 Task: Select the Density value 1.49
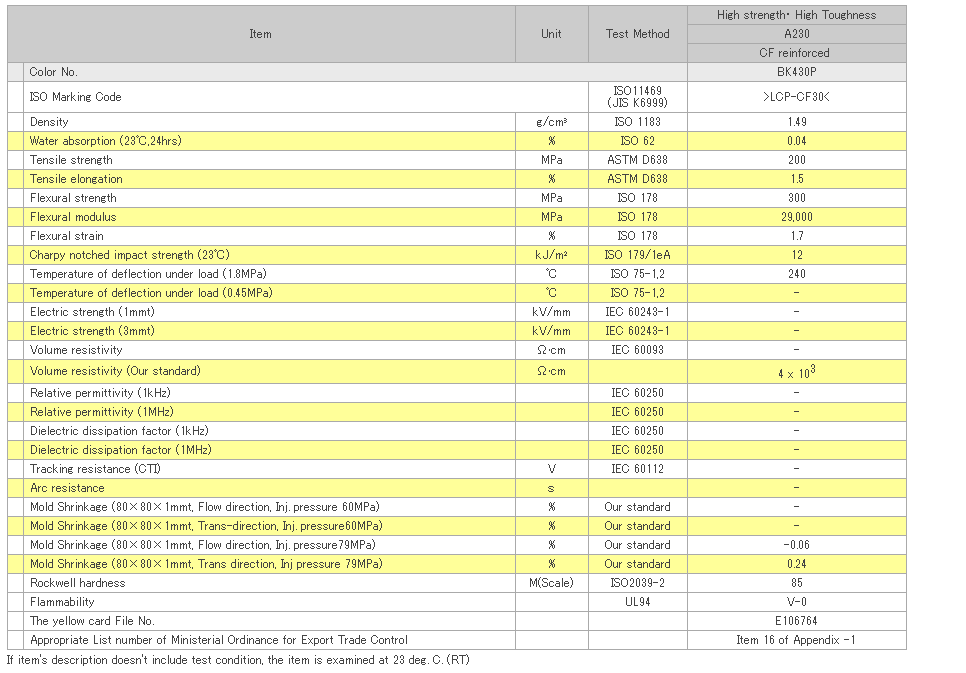pos(796,122)
